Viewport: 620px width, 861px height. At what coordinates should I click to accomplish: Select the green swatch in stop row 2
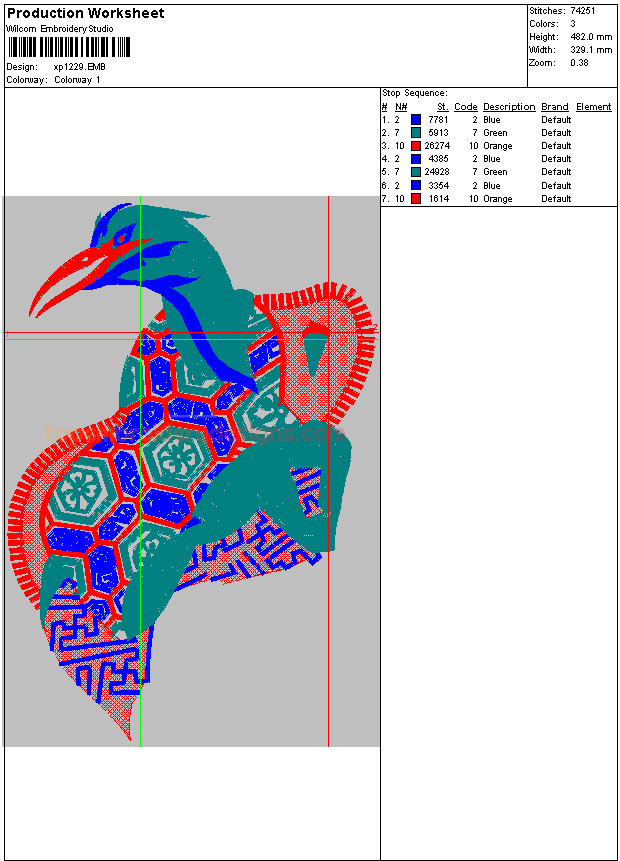tap(415, 133)
